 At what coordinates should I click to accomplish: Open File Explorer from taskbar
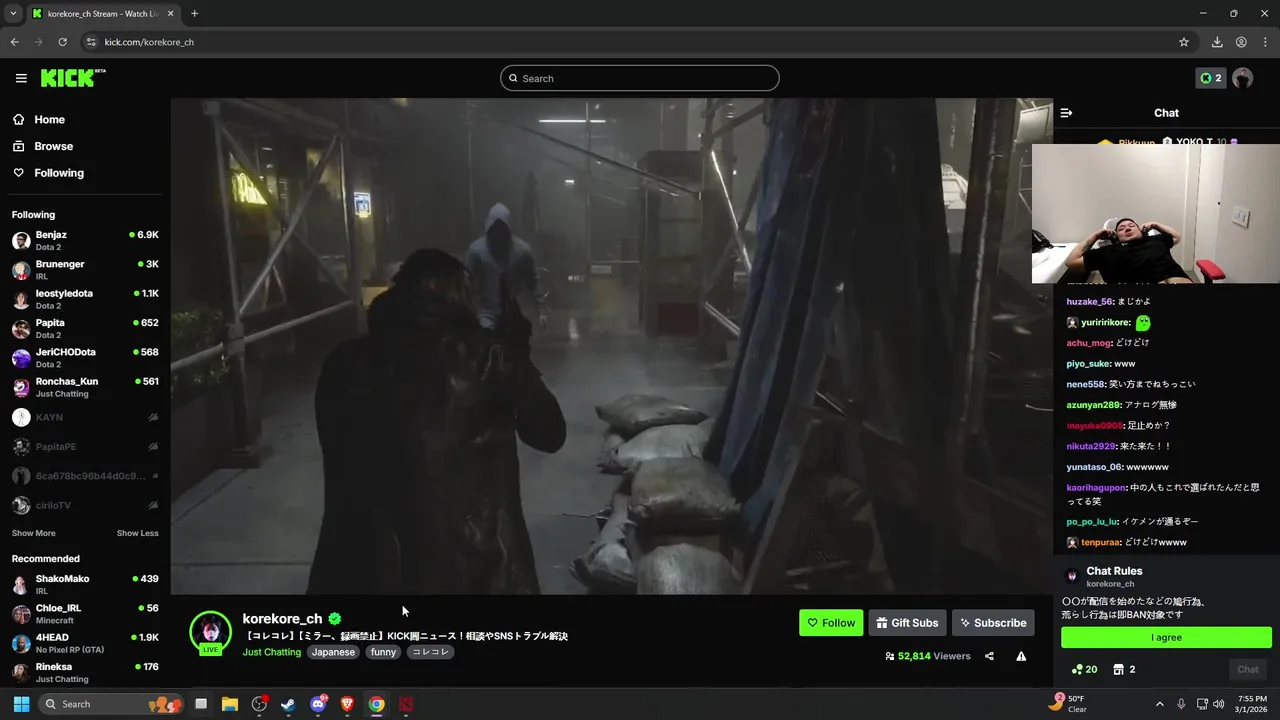[x=230, y=704]
